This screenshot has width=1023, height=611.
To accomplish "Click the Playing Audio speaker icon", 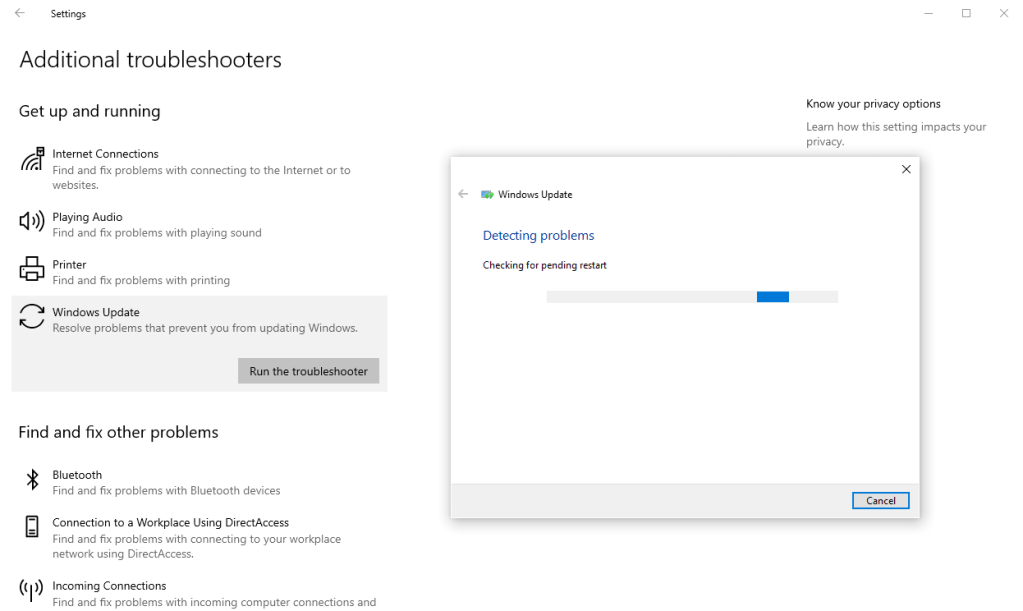I will point(32,222).
